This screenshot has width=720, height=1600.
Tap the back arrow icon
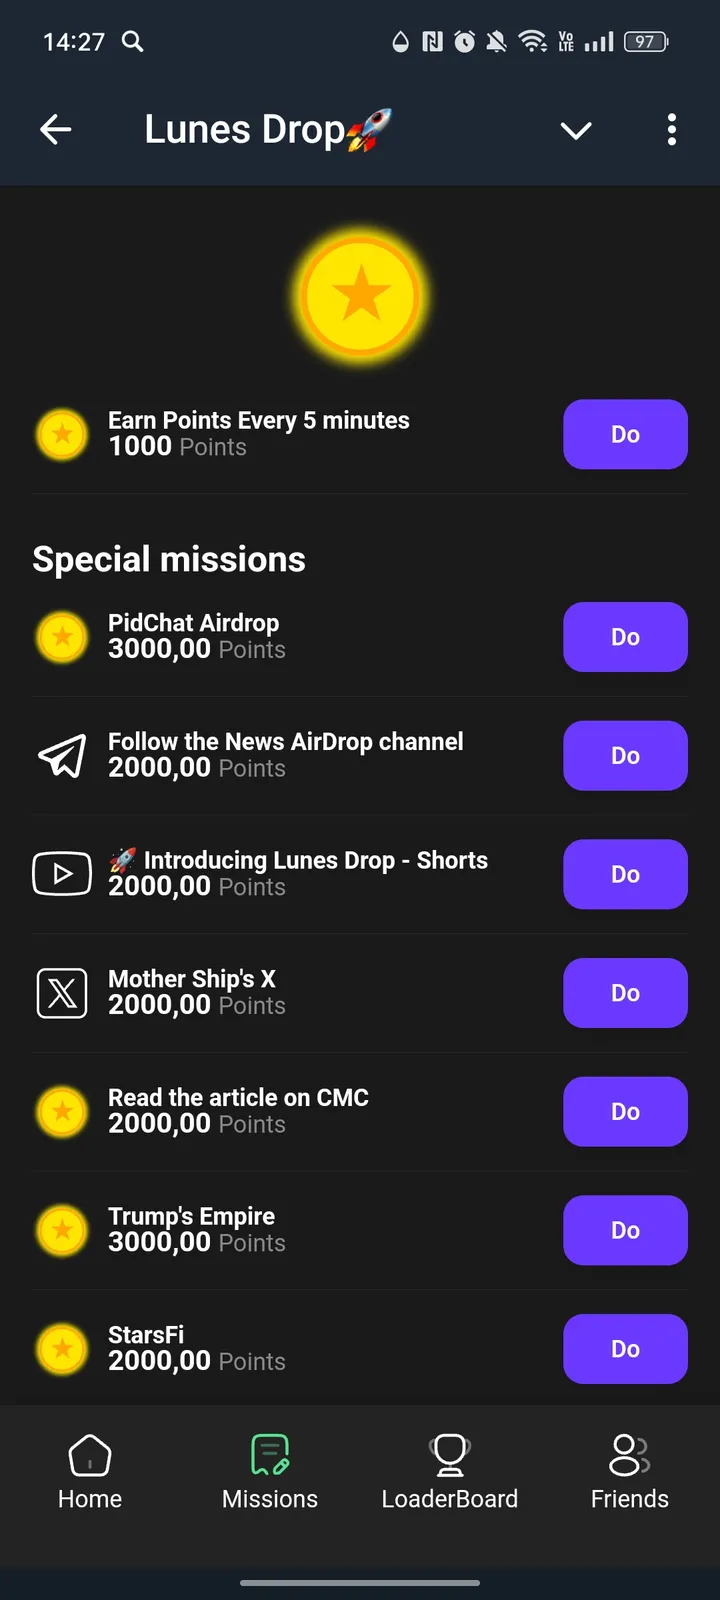click(56, 129)
